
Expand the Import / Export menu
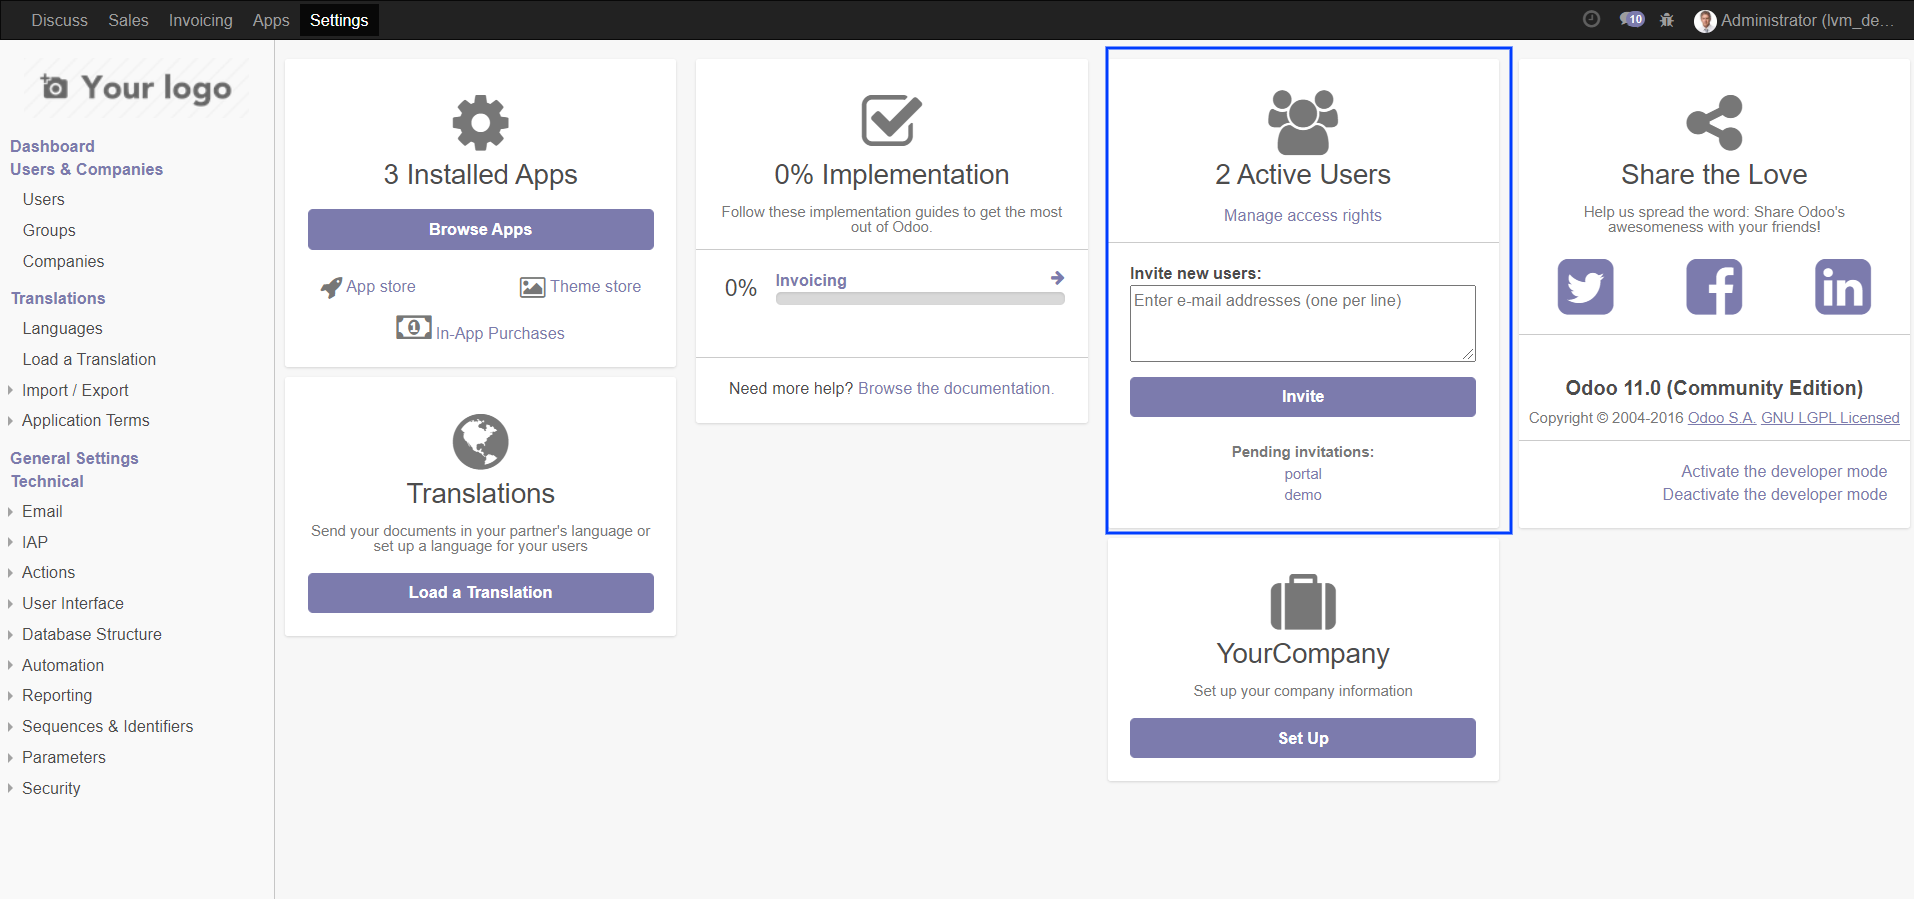click(75, 390)
